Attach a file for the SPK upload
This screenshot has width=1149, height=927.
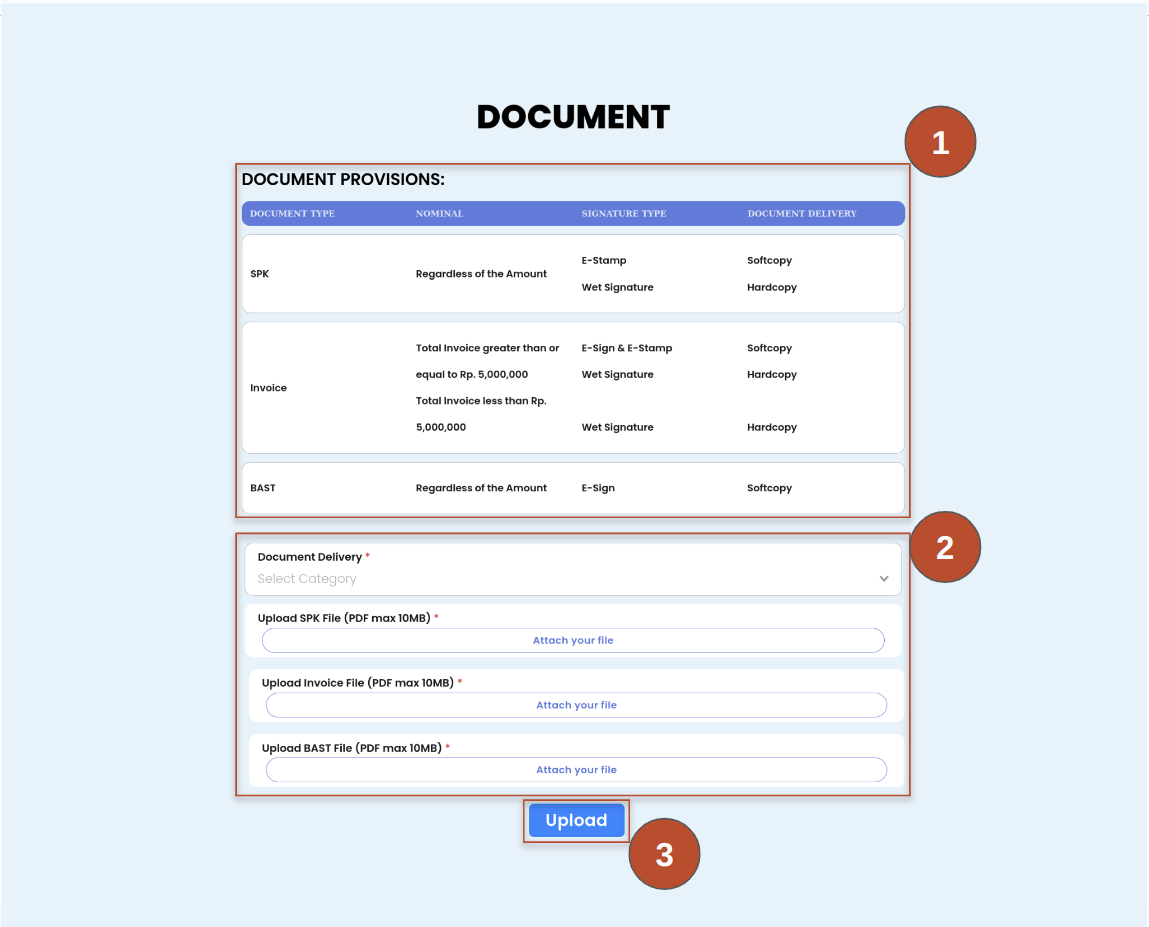[573, 640]
